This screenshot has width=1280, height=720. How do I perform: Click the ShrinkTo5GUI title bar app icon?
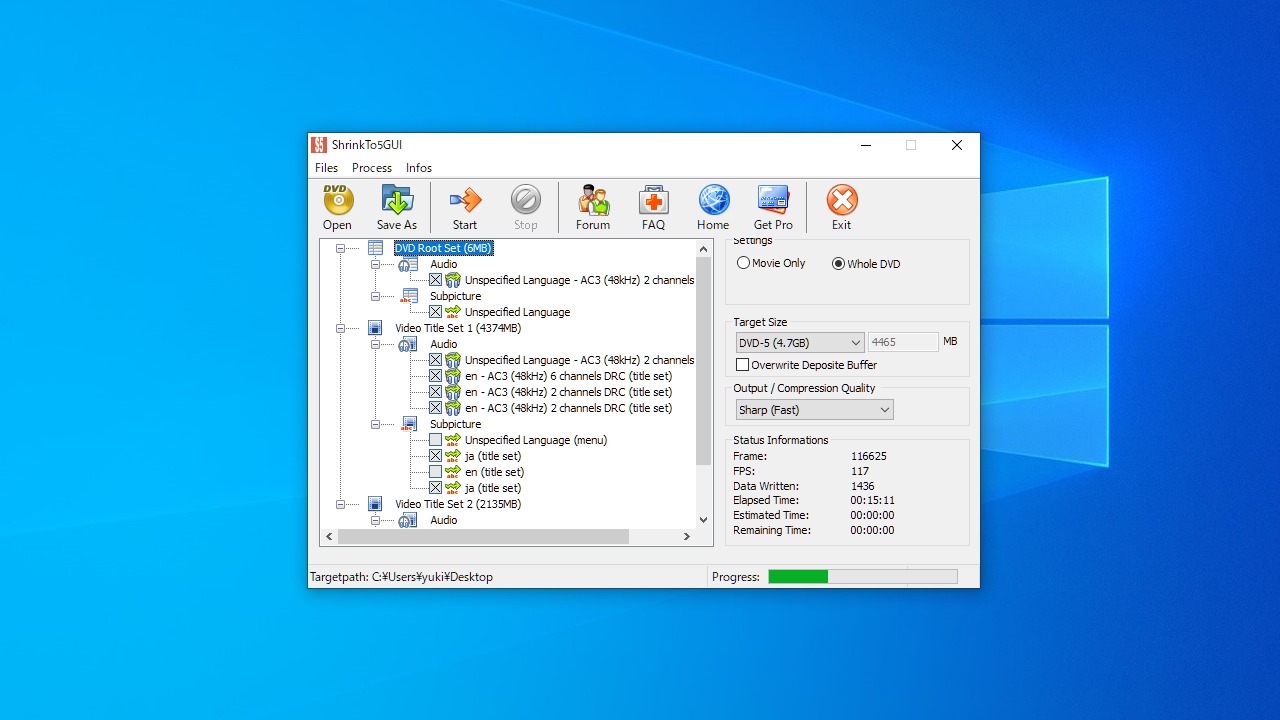click(319, 145)
